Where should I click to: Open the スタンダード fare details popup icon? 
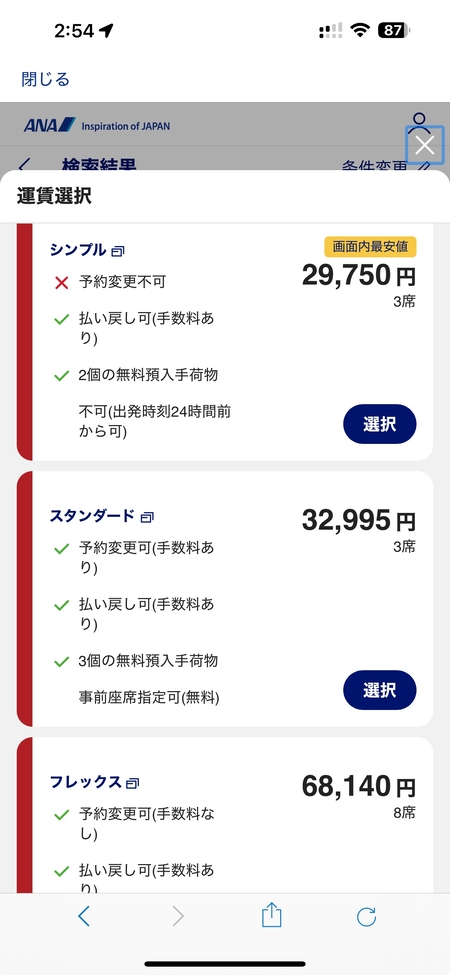point(147,517)
